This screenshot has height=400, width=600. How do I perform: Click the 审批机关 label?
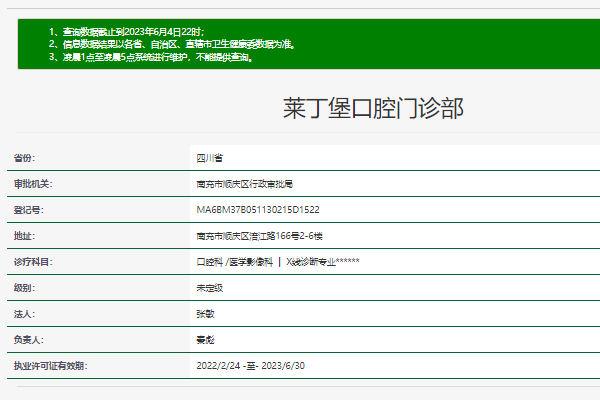33,184
